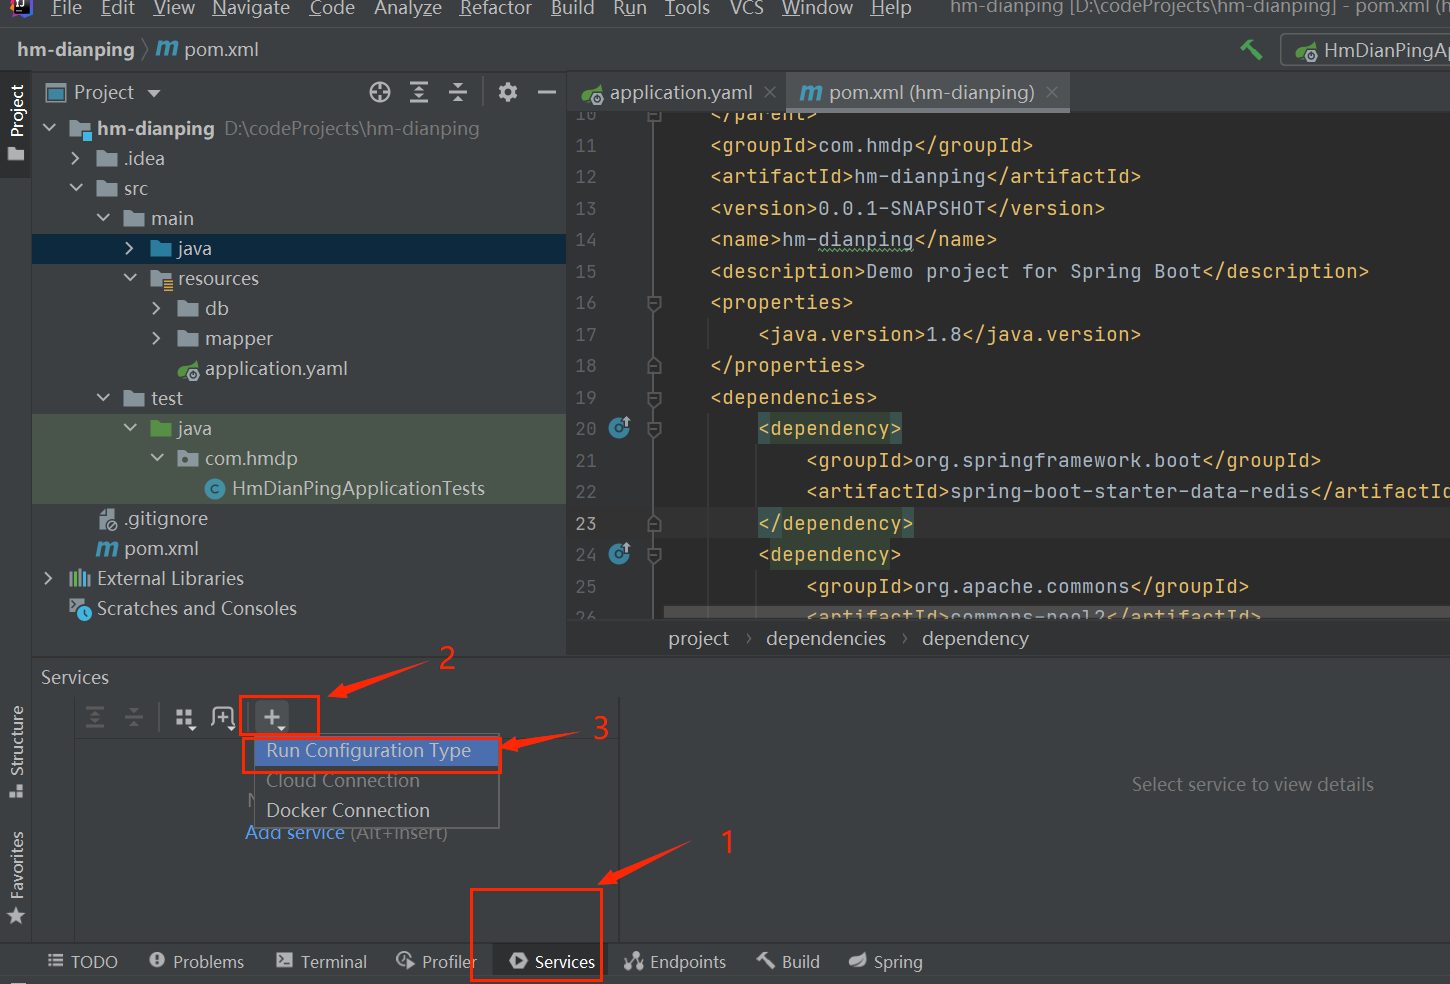
Task: Expand the db folder
Action: pyautogui.click(x=157, y=308)
